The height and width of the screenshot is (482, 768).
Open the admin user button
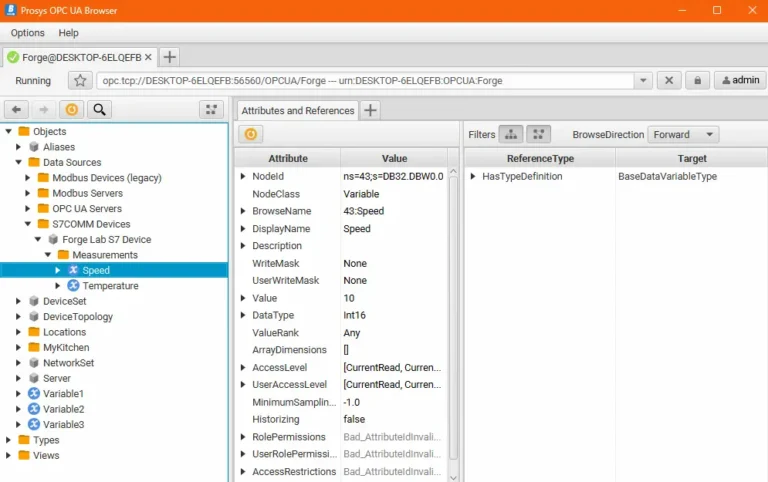click(740, 80)
